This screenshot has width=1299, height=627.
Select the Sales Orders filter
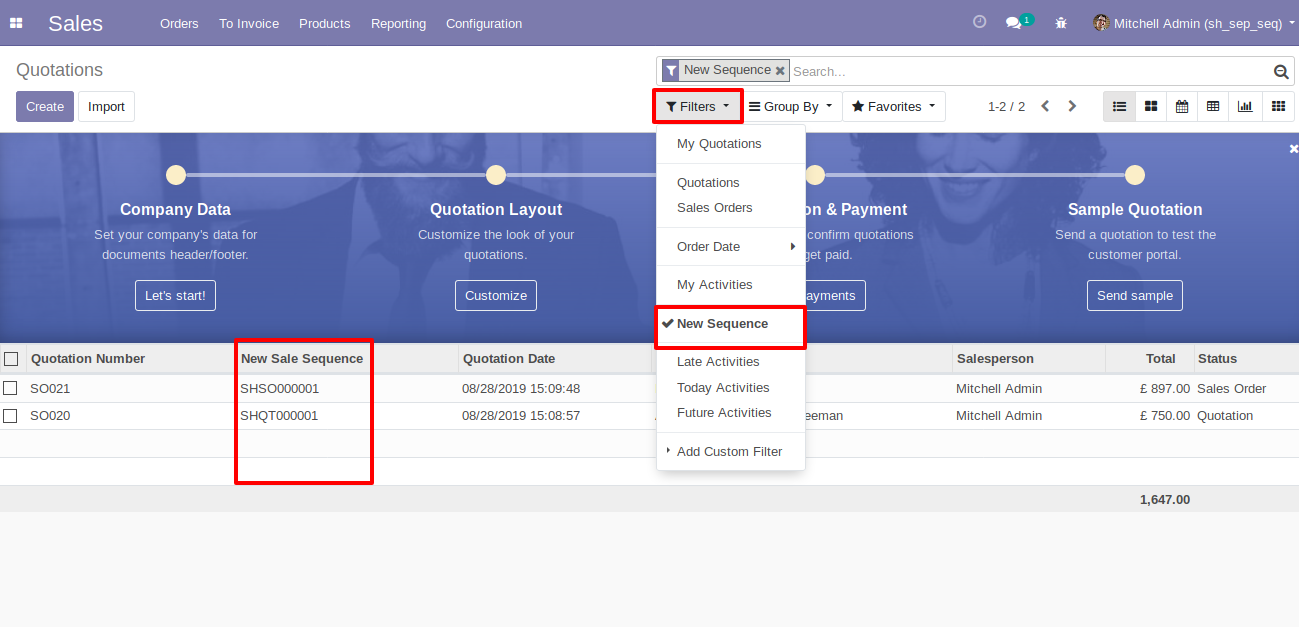[x=731, y=208]
